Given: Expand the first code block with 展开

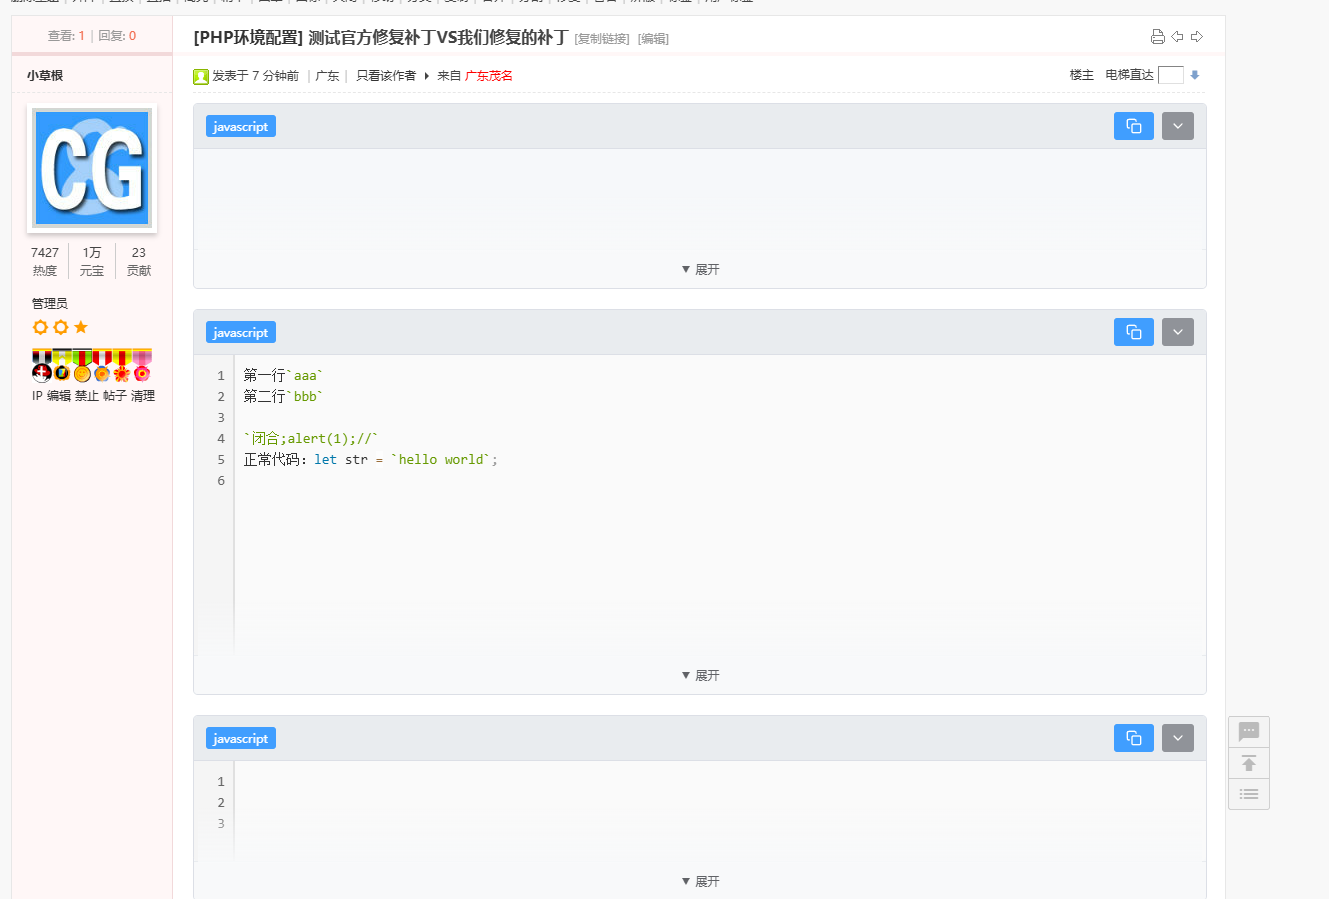Looking at the screenshot, I should point(700,270).
